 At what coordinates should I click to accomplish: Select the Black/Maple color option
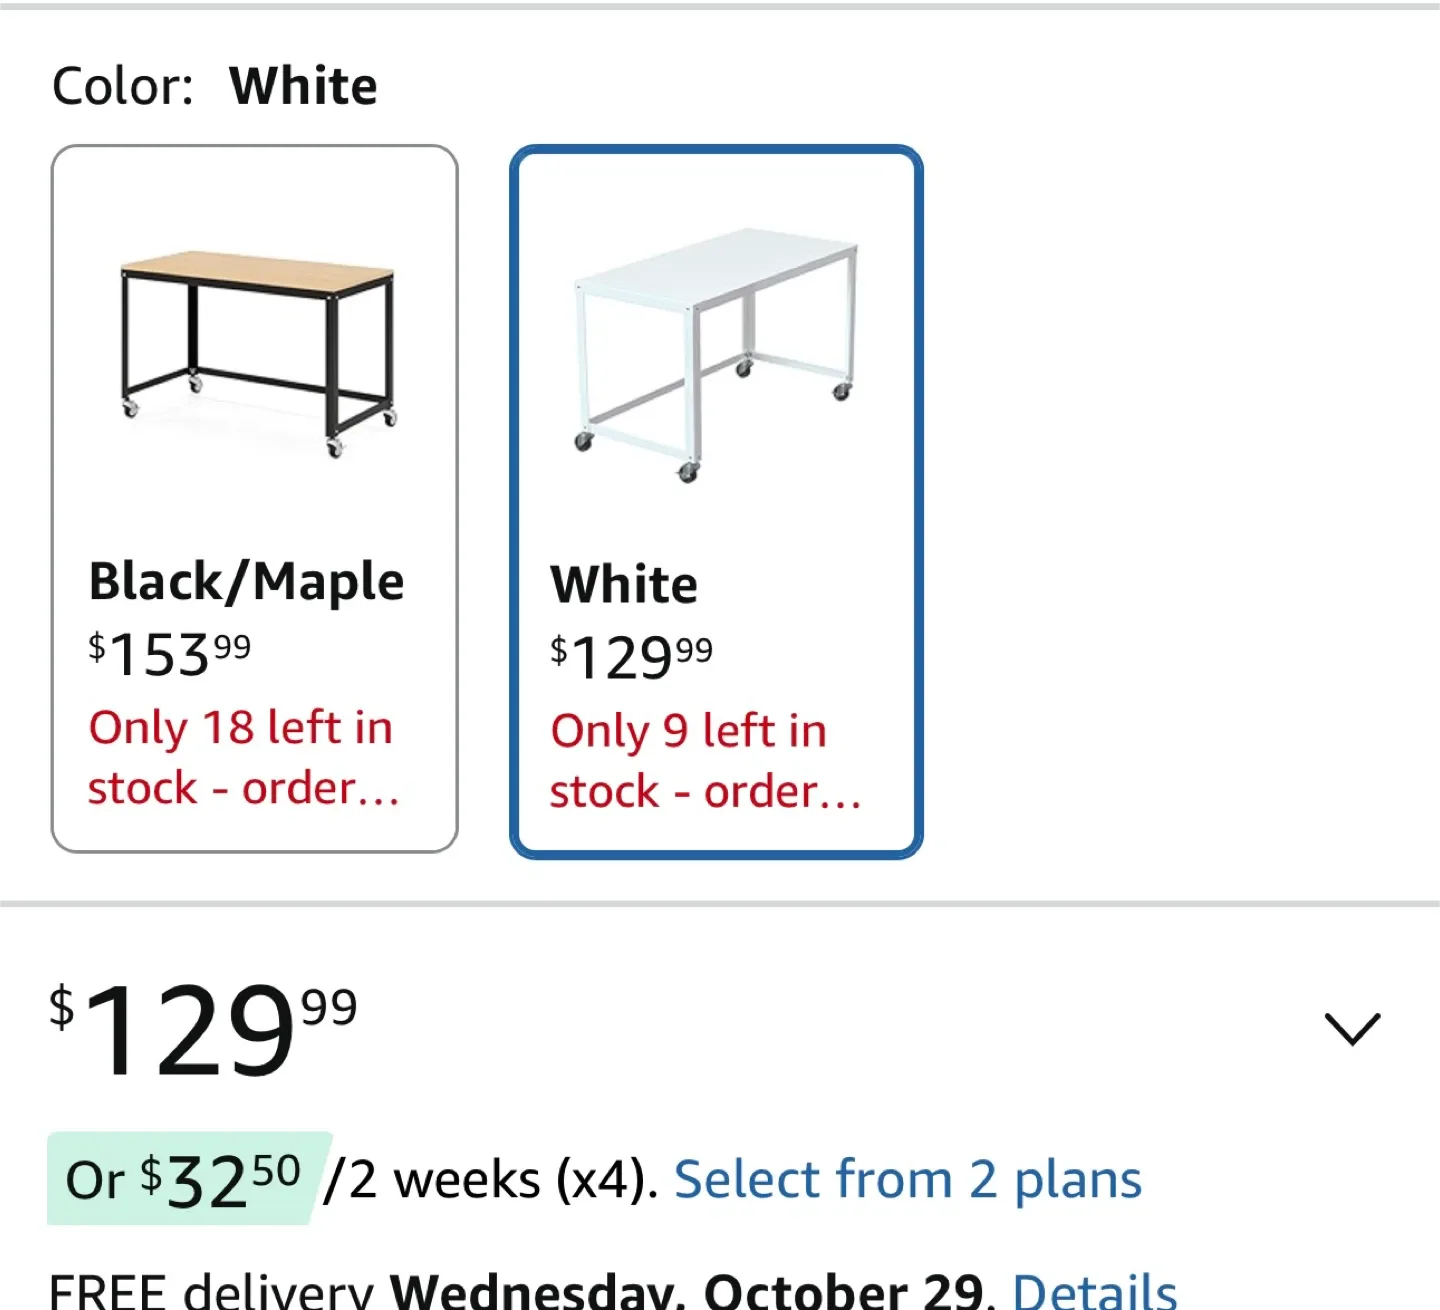[x=256, y=498]
